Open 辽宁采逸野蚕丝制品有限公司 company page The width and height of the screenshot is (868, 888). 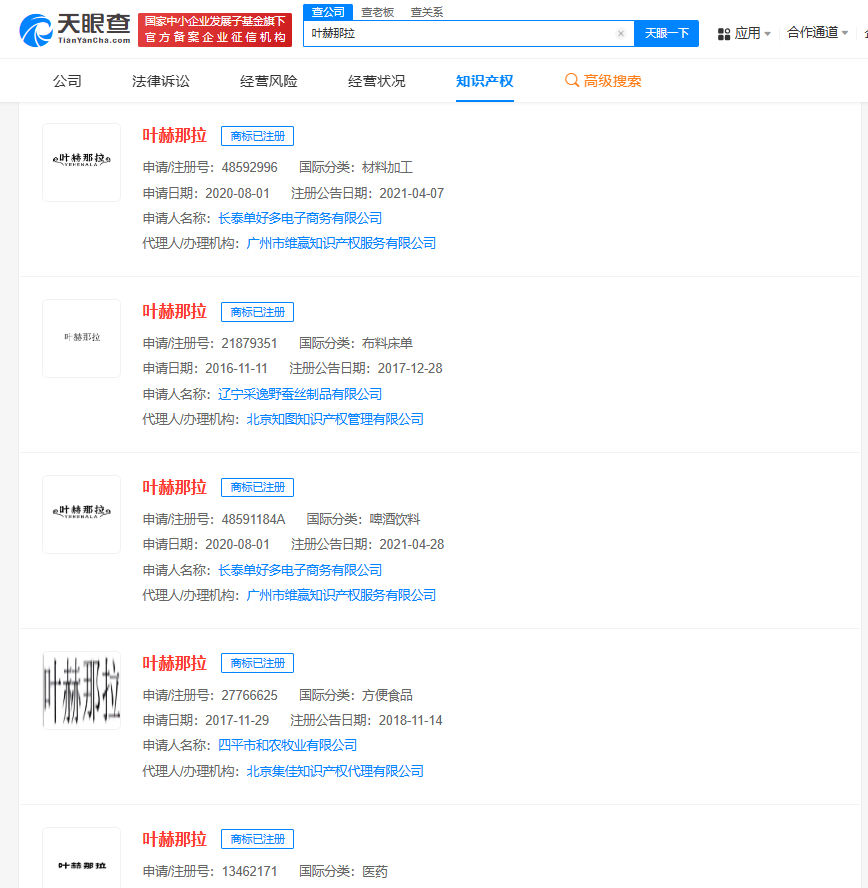(x=298, y=393)
